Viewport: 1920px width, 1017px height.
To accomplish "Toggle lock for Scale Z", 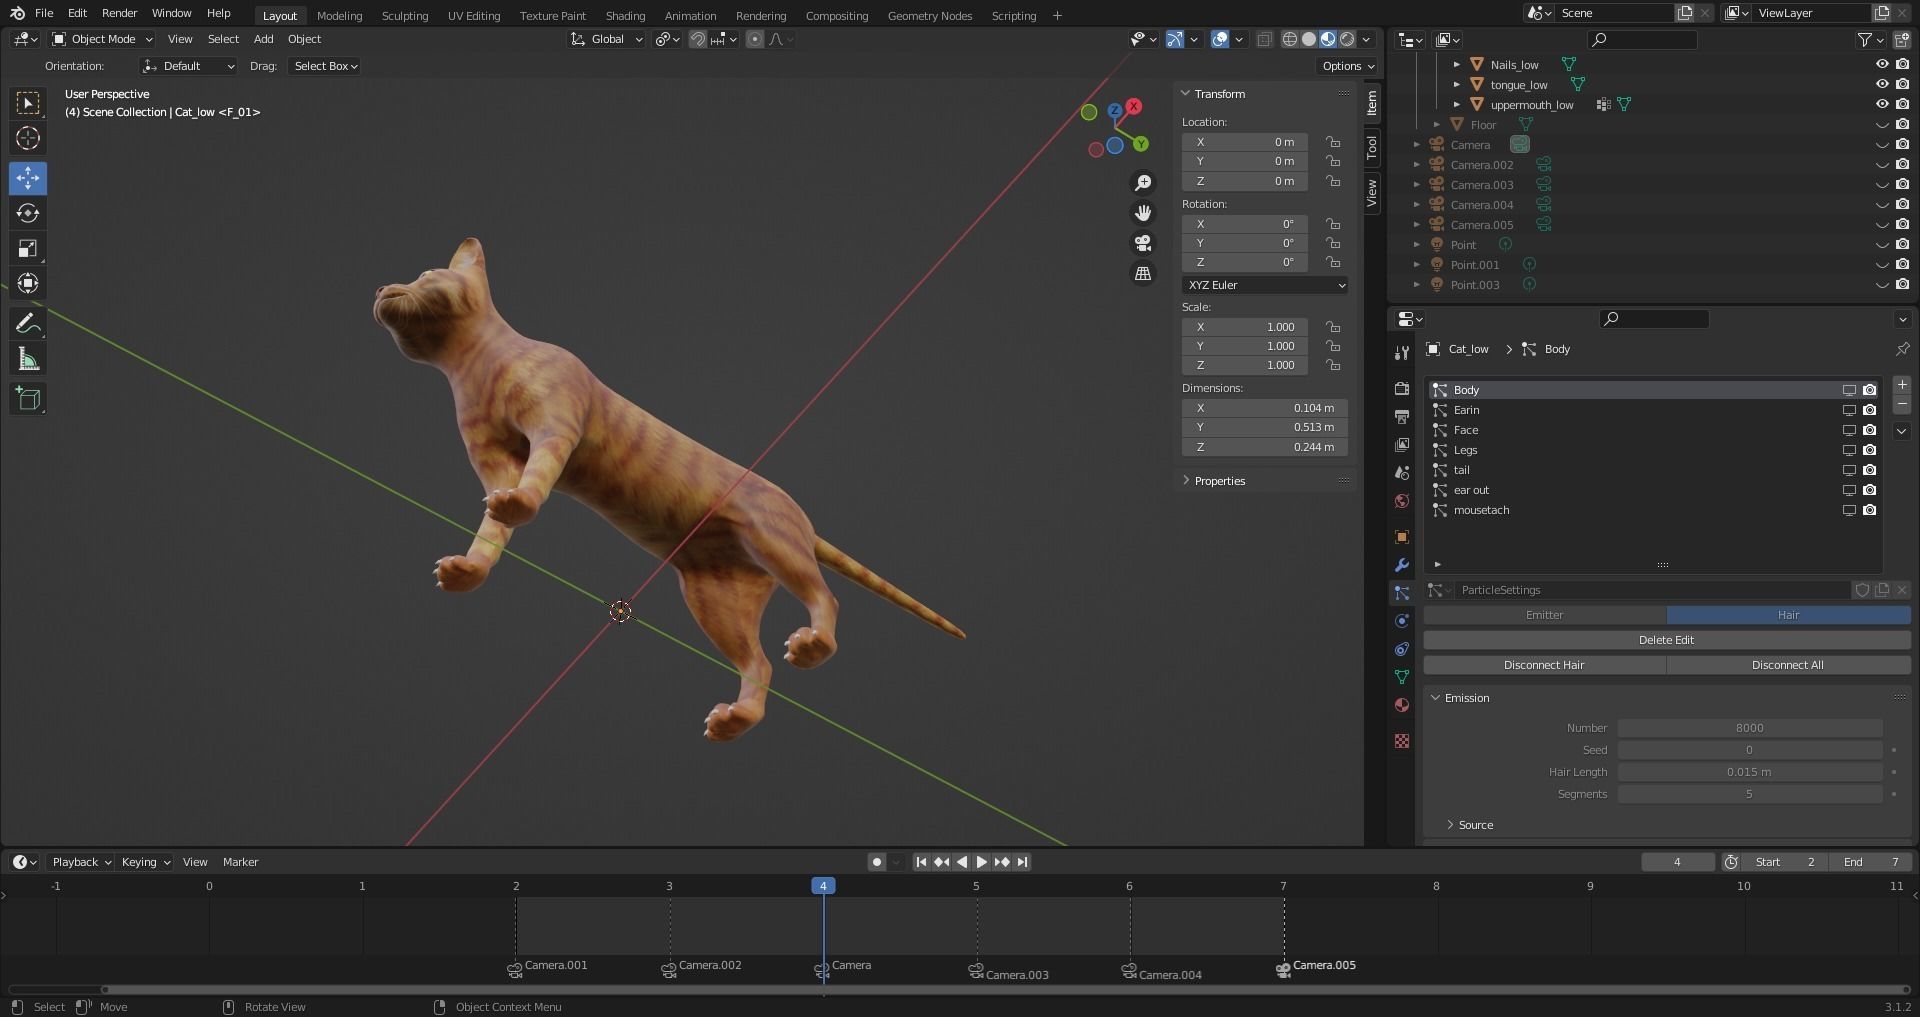I will (x=1333, y=365).
